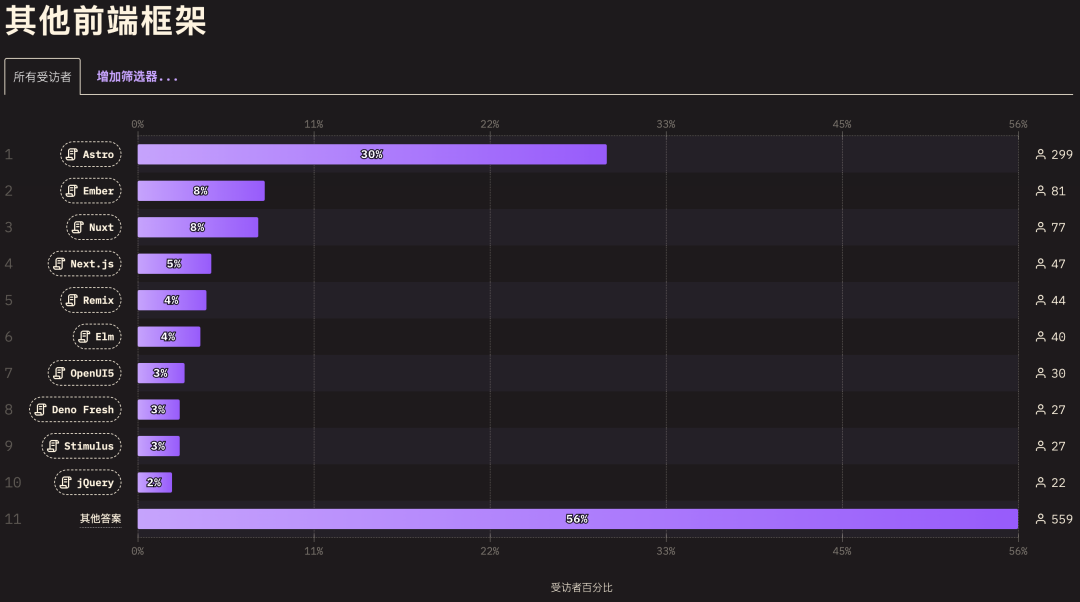
Task: Click the Next.js 5% bar
Action: click(174, 264)
